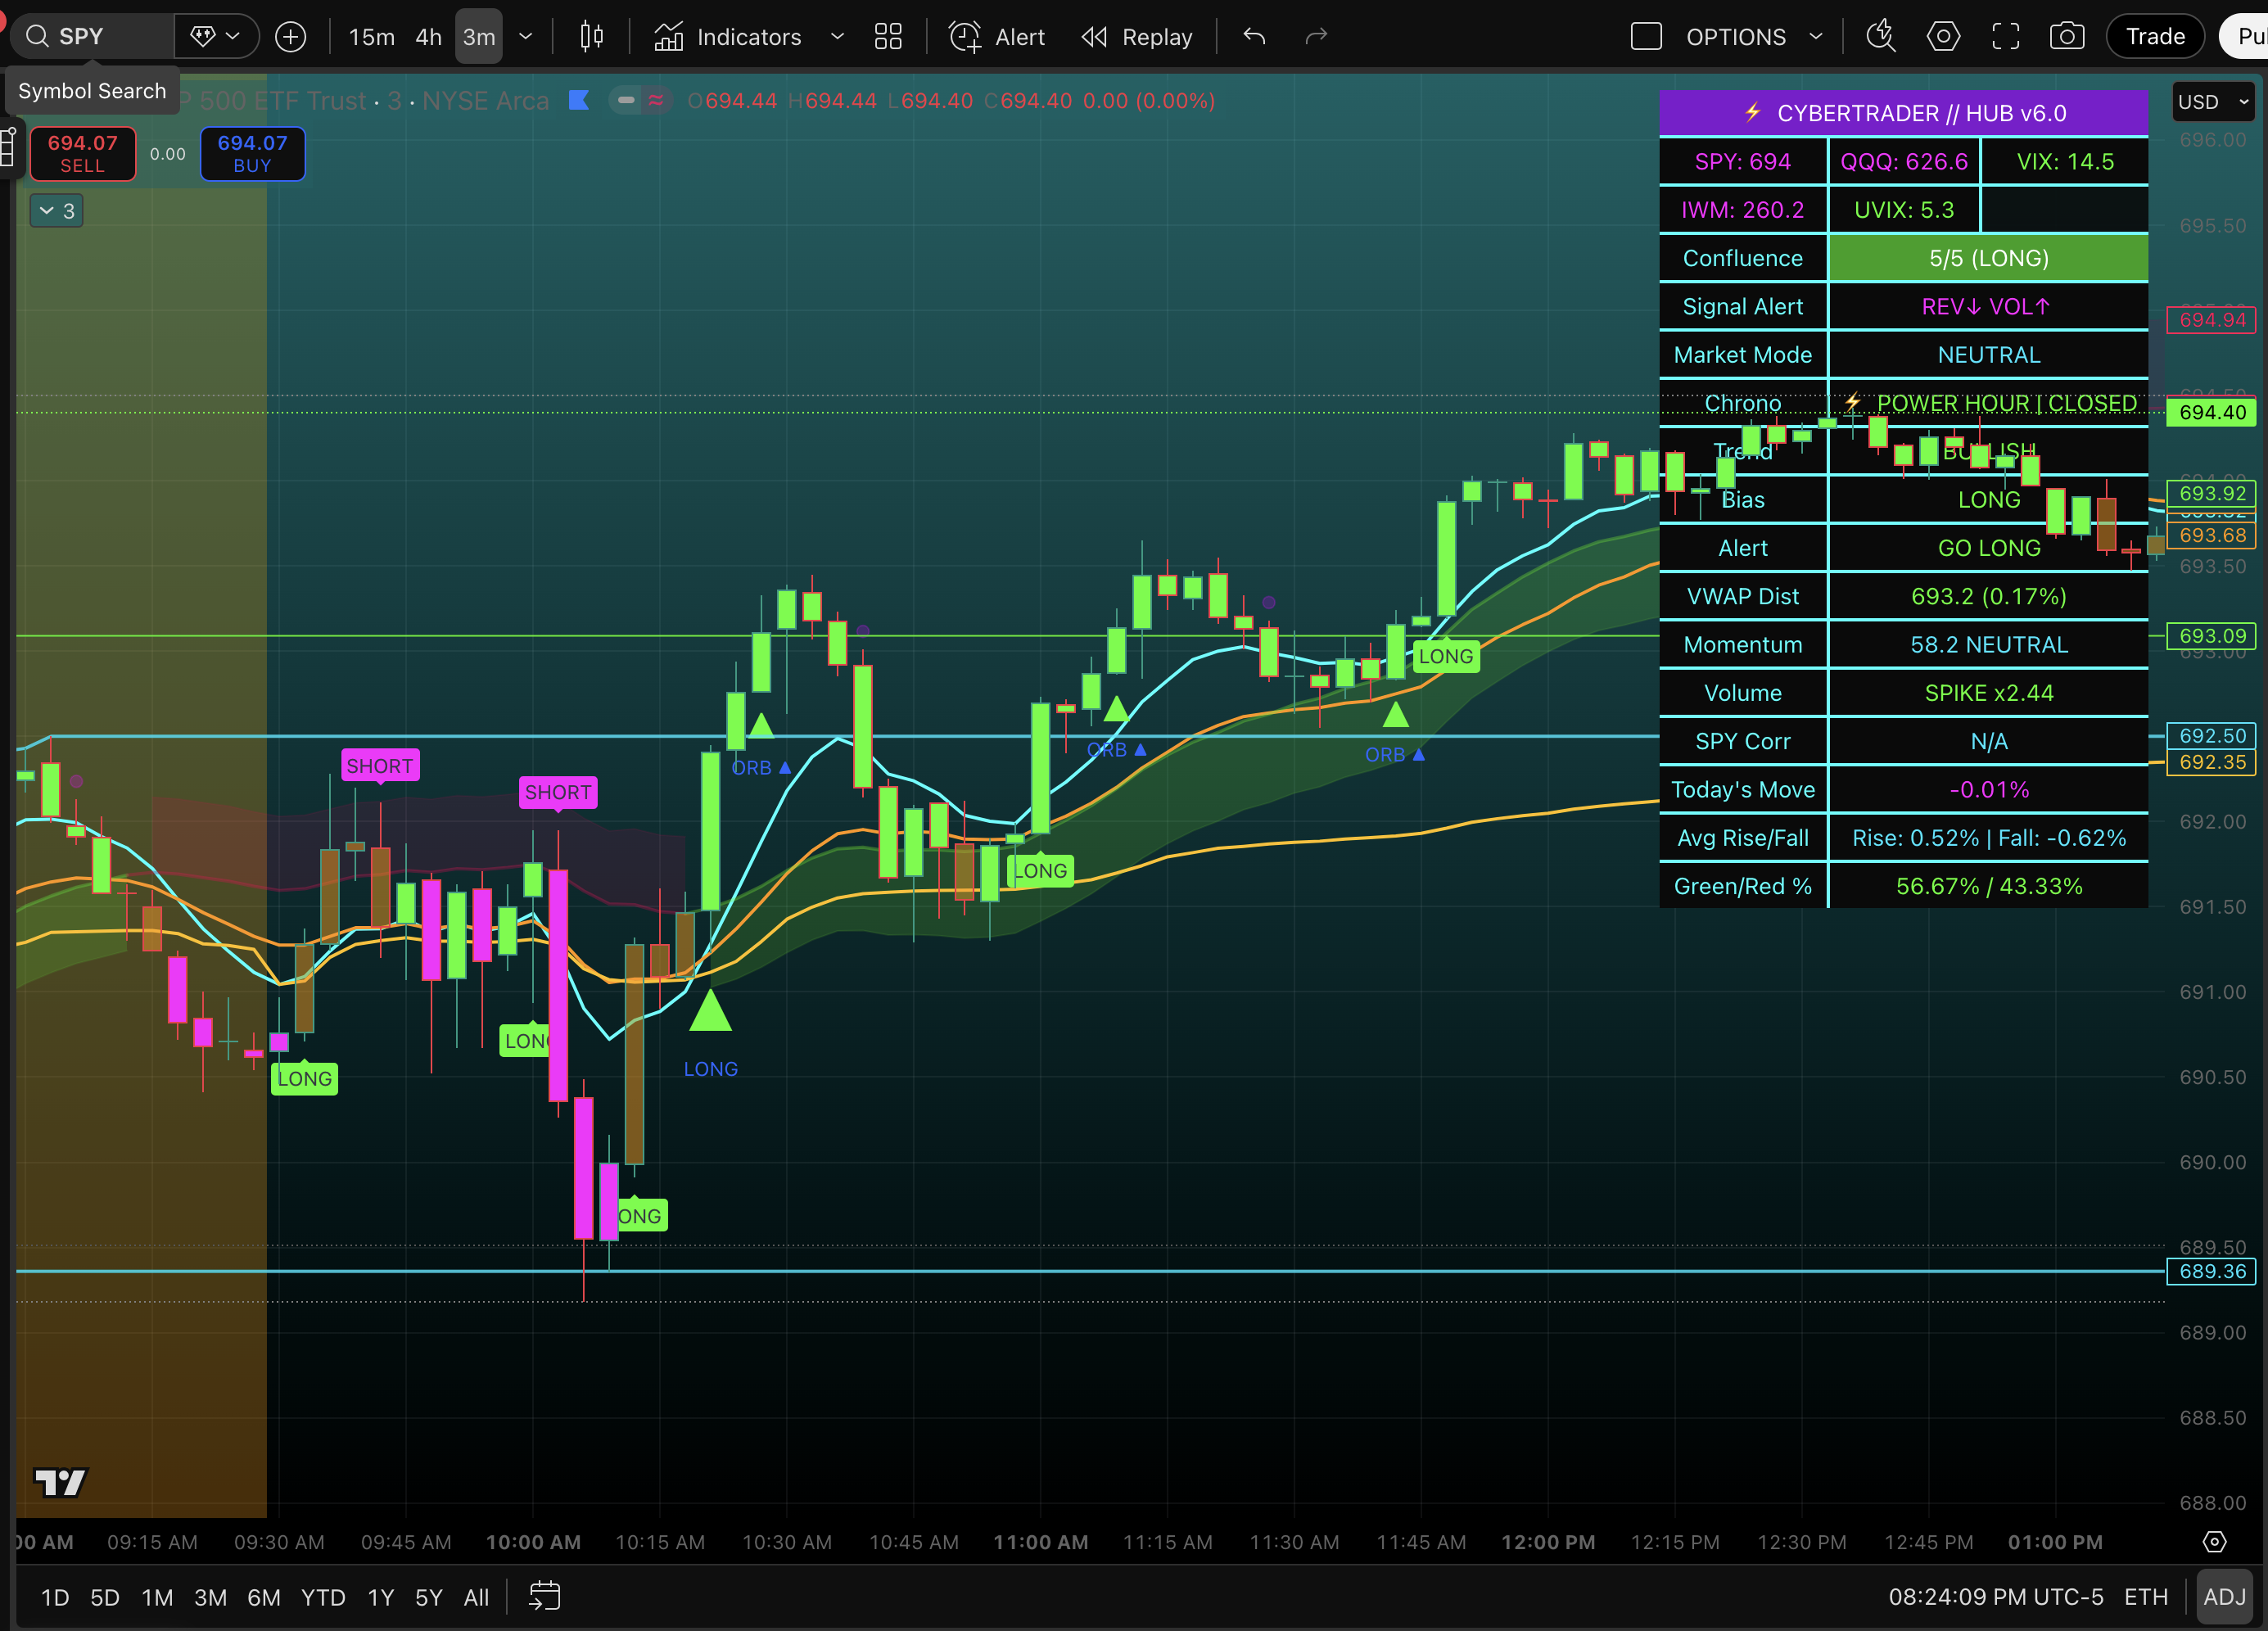This screenshot has height=1631, width=2268.
Task: Select the candlestick chart style icon
Action: coord(590,36)
